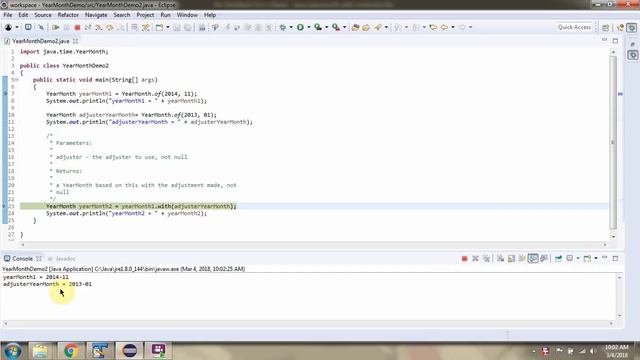Click the Back navigation arrow icon
The image size is (640, 360).
[444, 27]
